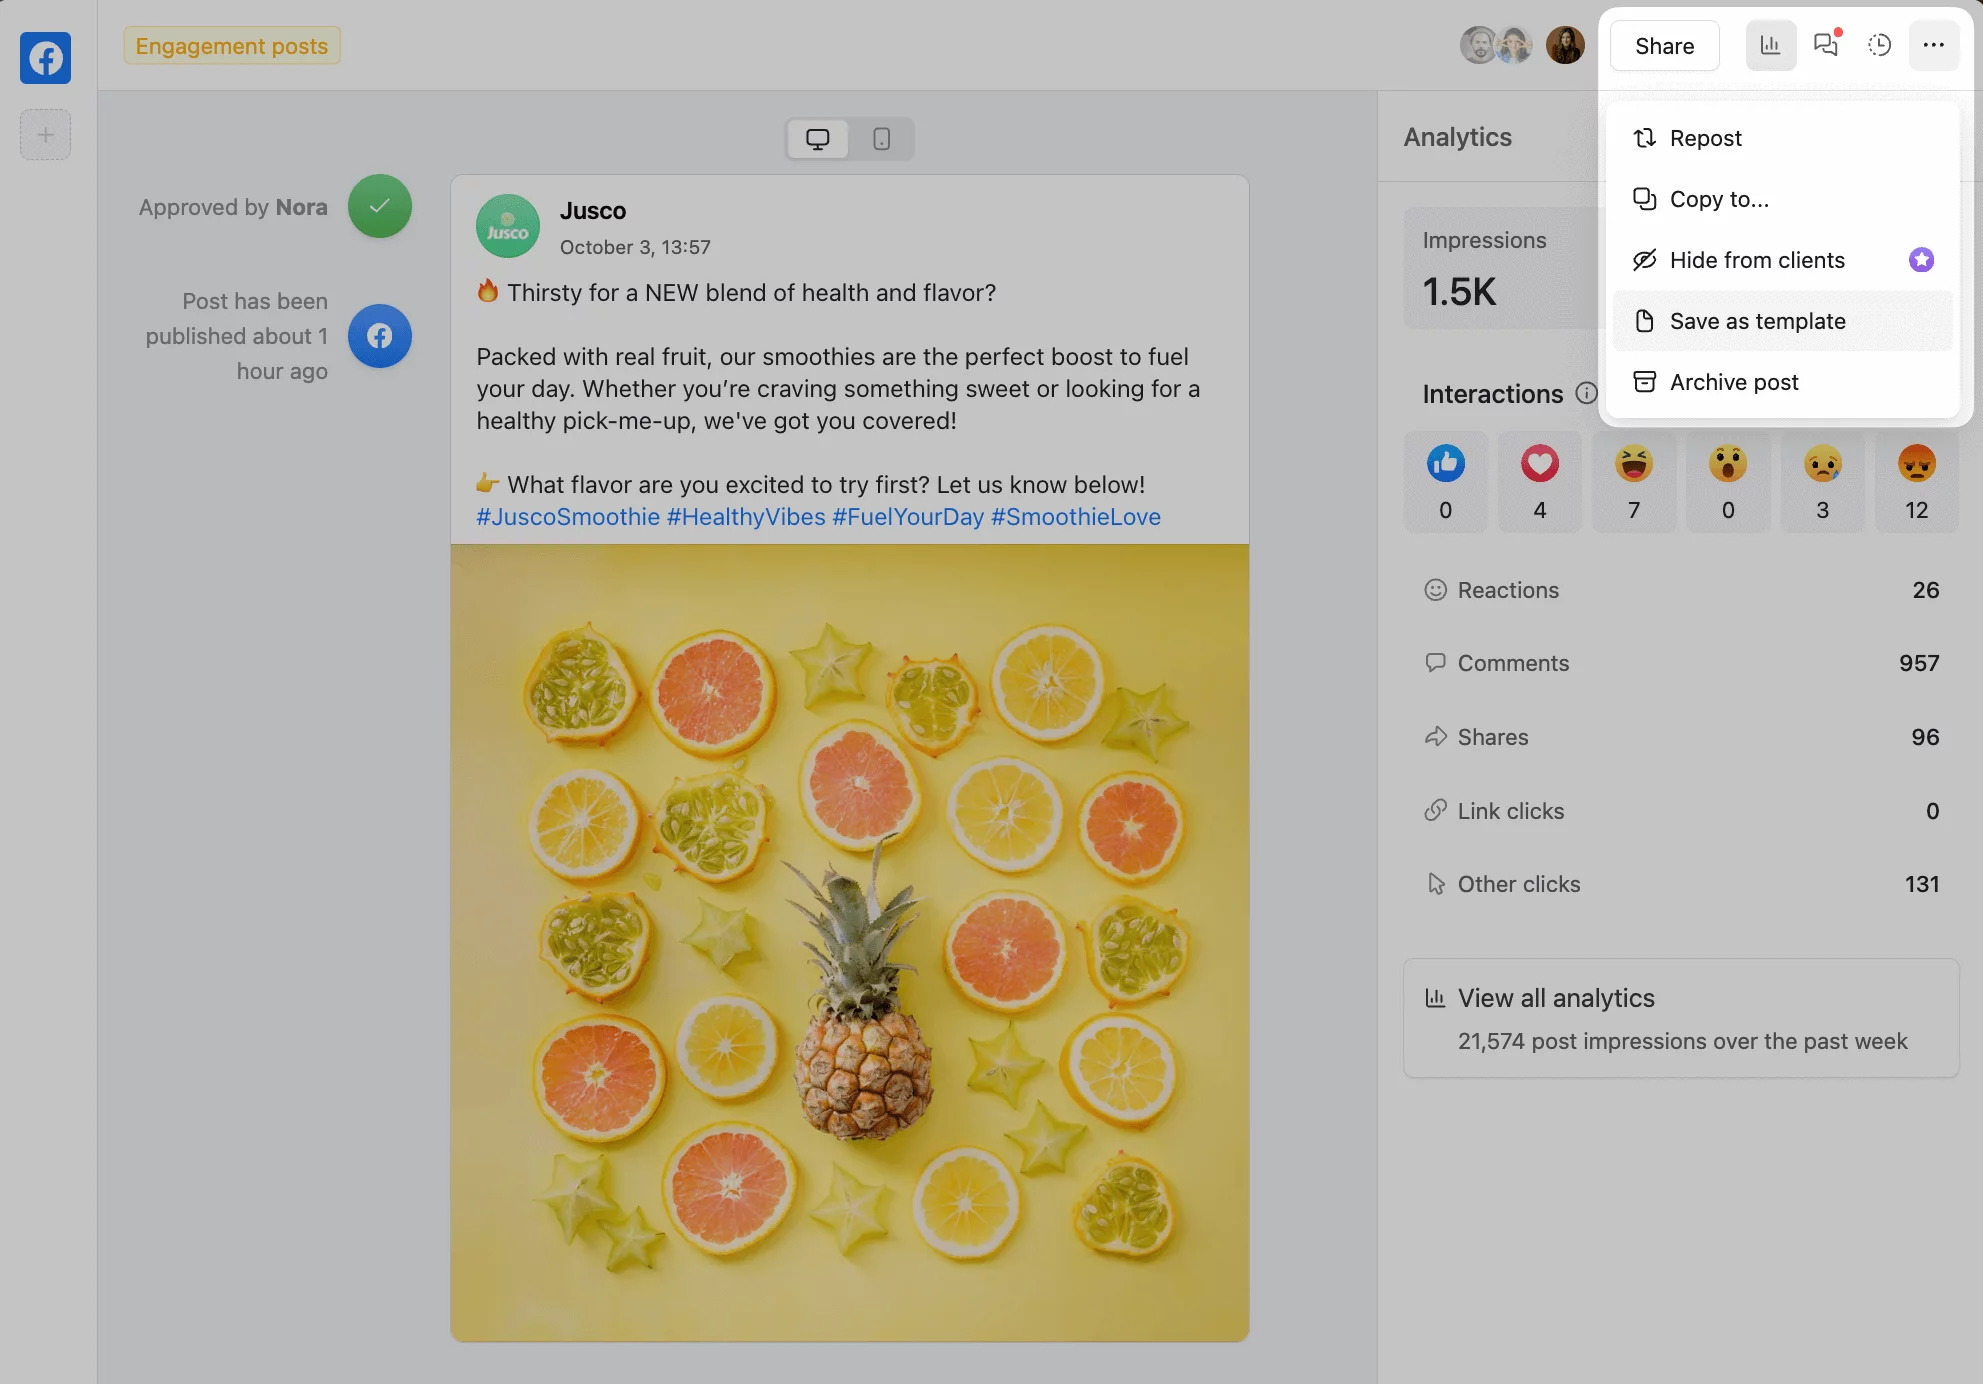Click Engagement posts tab label

pos(231,45)
